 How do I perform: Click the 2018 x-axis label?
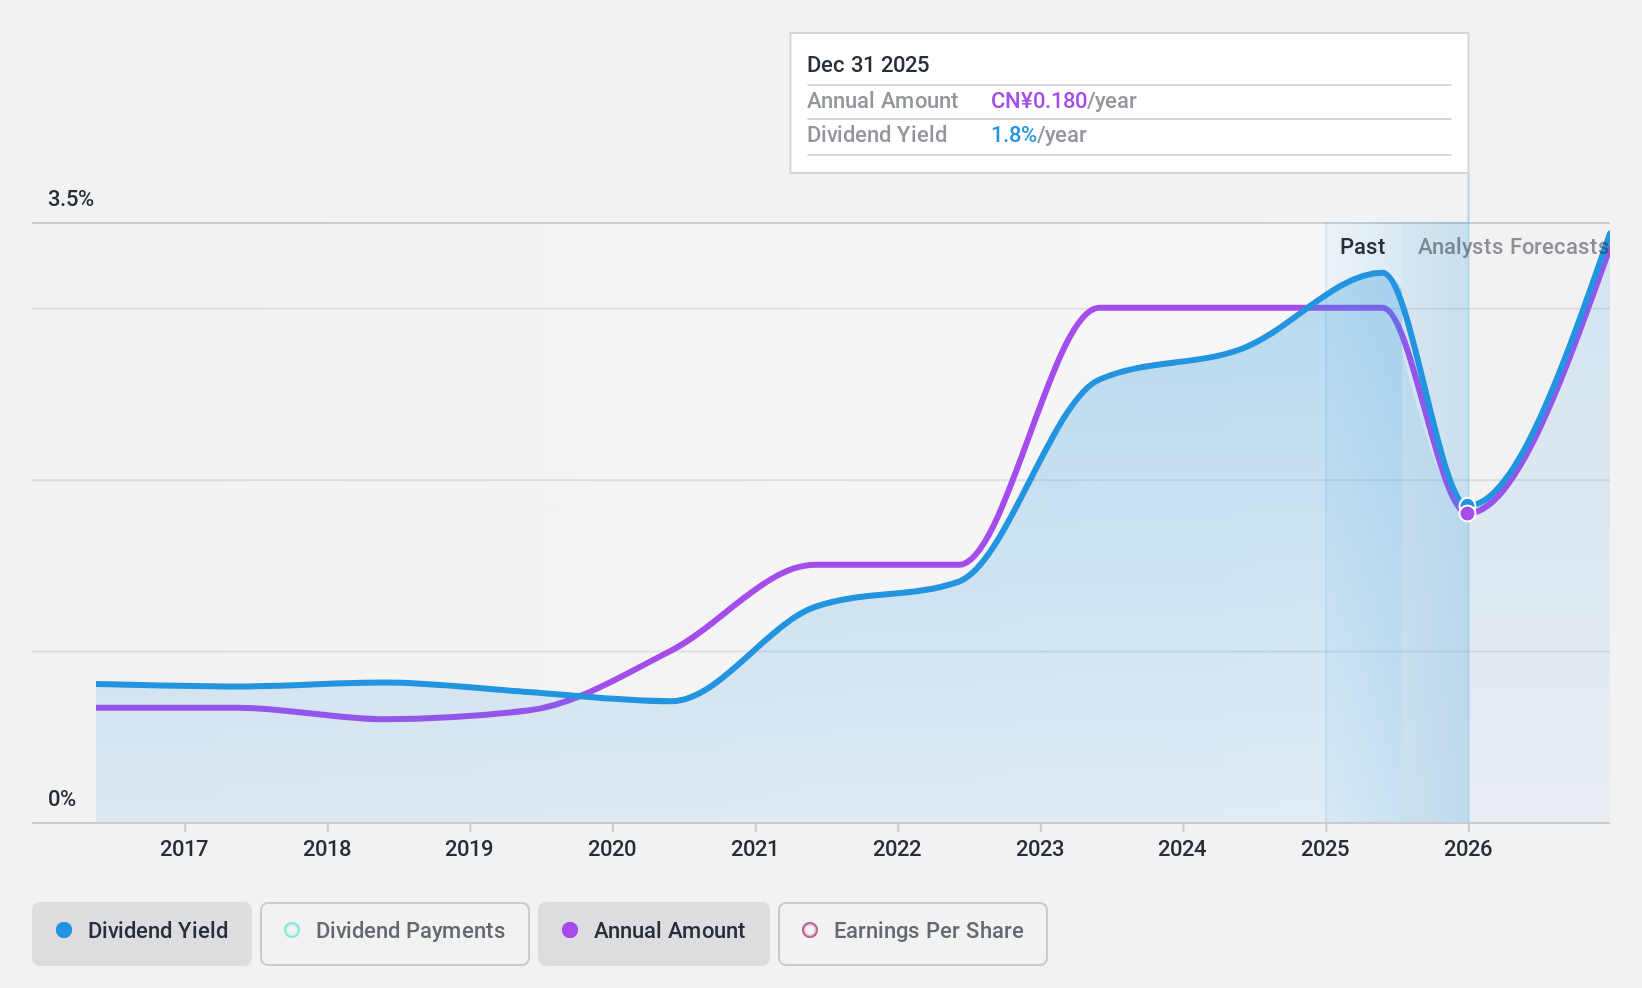click(x=327, y=849)
